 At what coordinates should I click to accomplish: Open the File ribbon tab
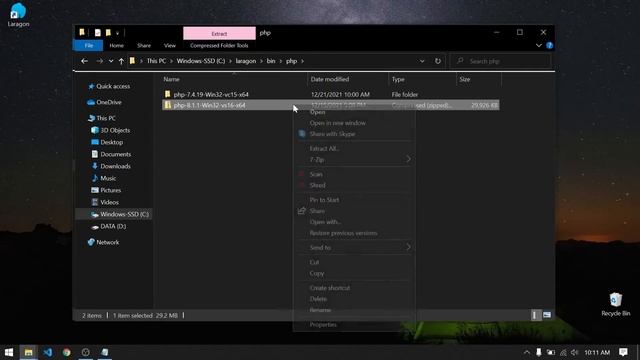pyautogui.click(x=89, y=45)
